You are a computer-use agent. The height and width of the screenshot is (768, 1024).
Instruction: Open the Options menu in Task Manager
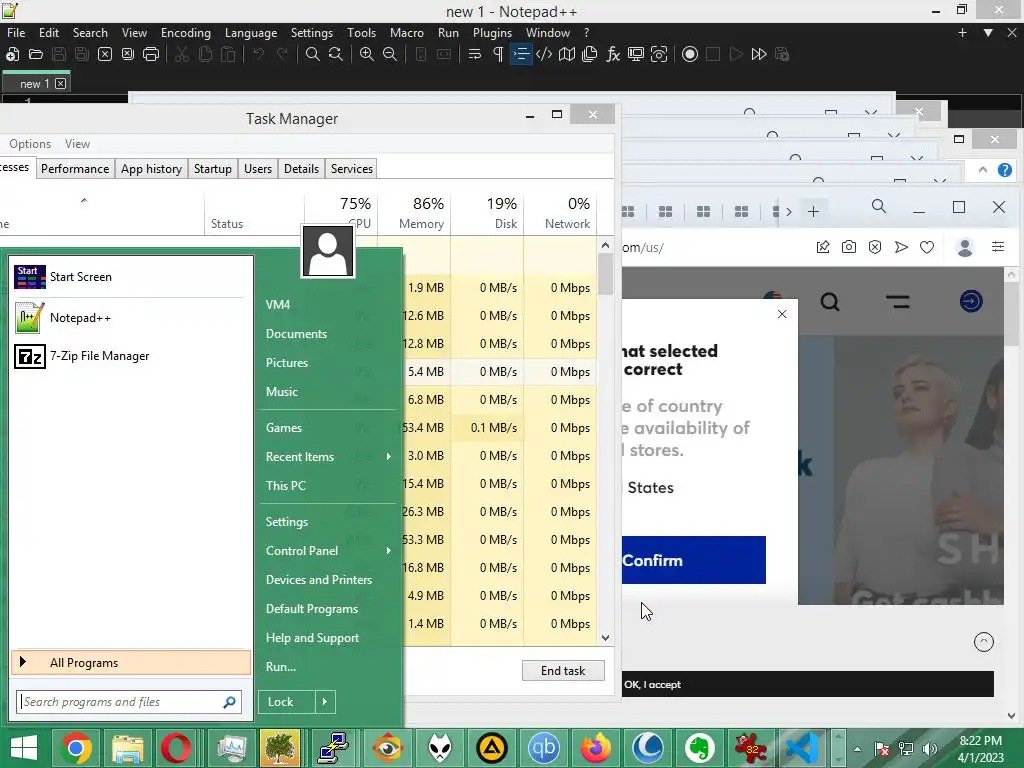pos(29,144)
